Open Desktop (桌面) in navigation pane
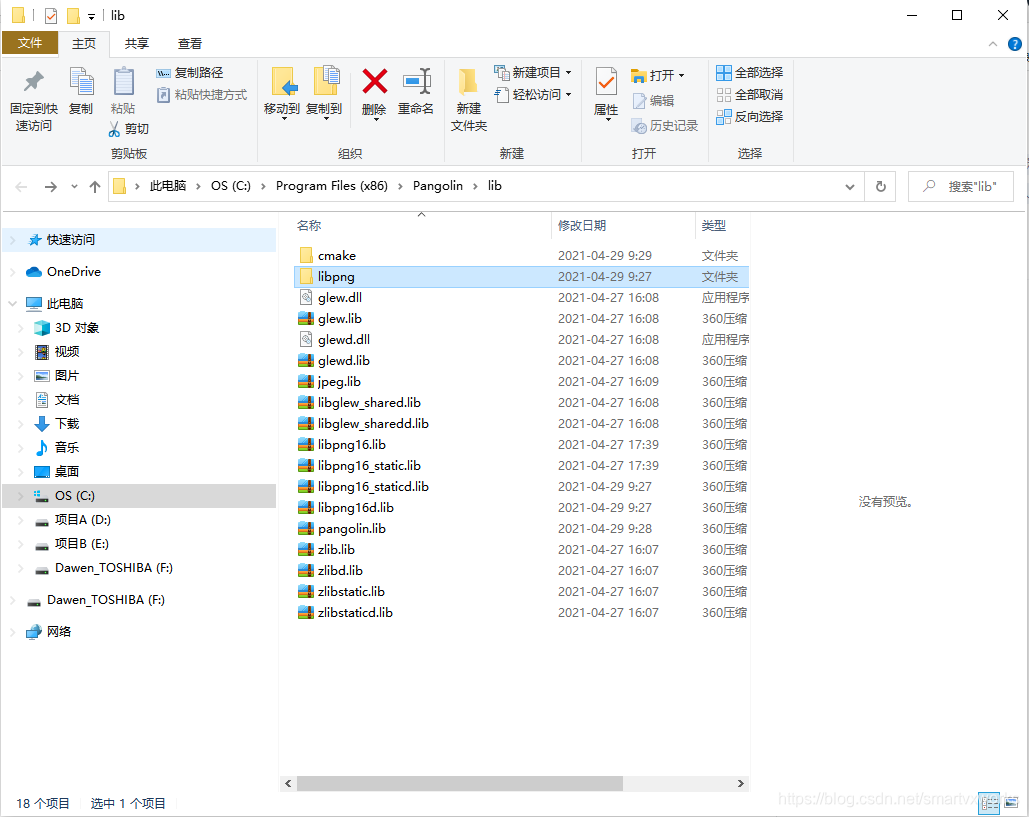1029x817 pixels. 56,471
